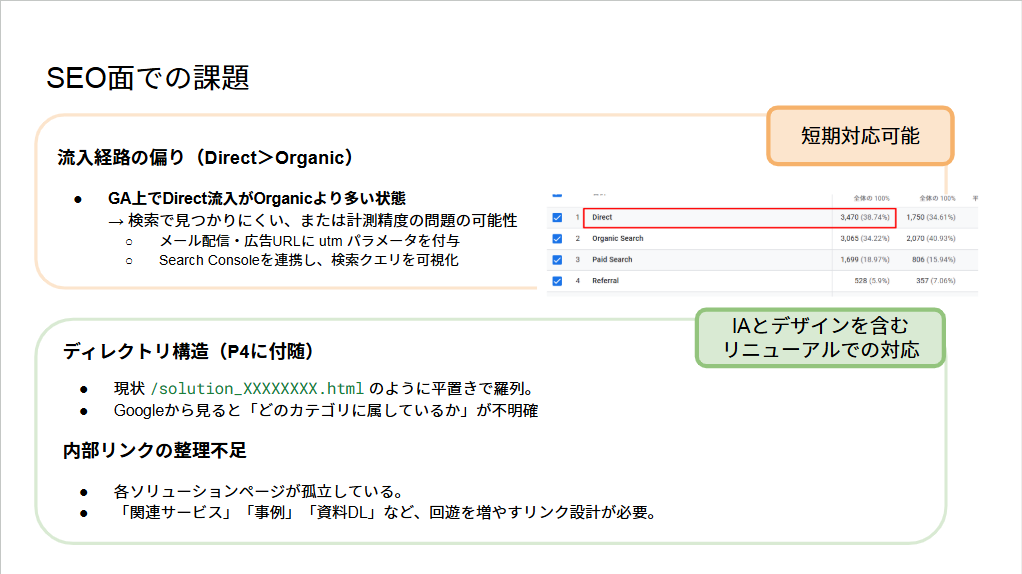Click the partially visible header checkbox

(x=557, y=196)
